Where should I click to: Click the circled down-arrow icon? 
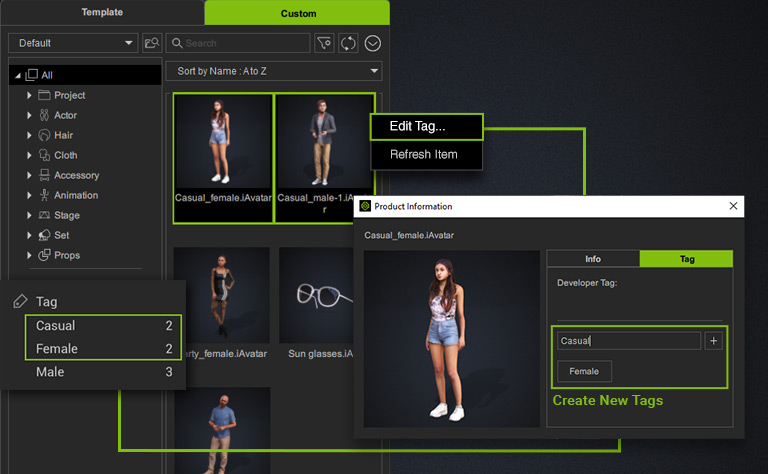[x=373, y=43]
